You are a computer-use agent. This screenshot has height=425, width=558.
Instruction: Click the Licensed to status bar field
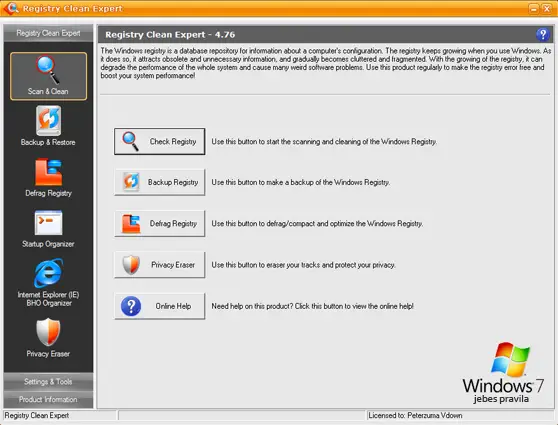point(460,415)
